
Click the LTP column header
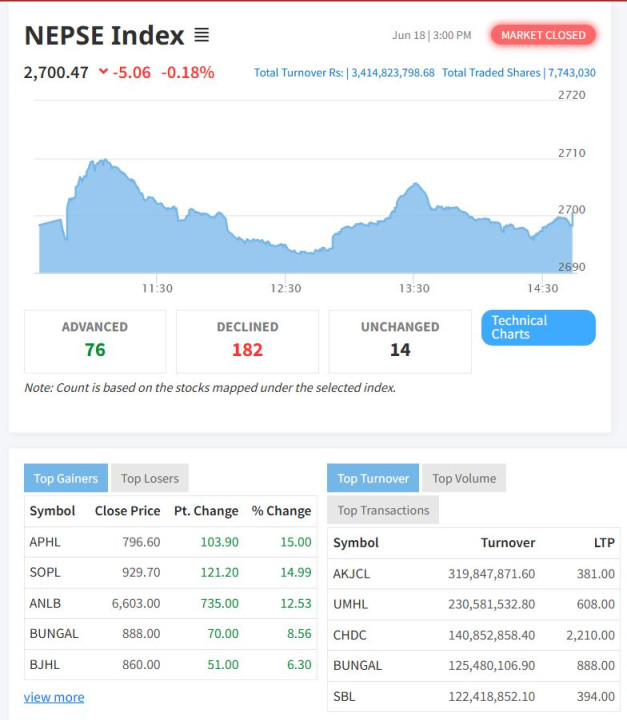tap(604, 543)
